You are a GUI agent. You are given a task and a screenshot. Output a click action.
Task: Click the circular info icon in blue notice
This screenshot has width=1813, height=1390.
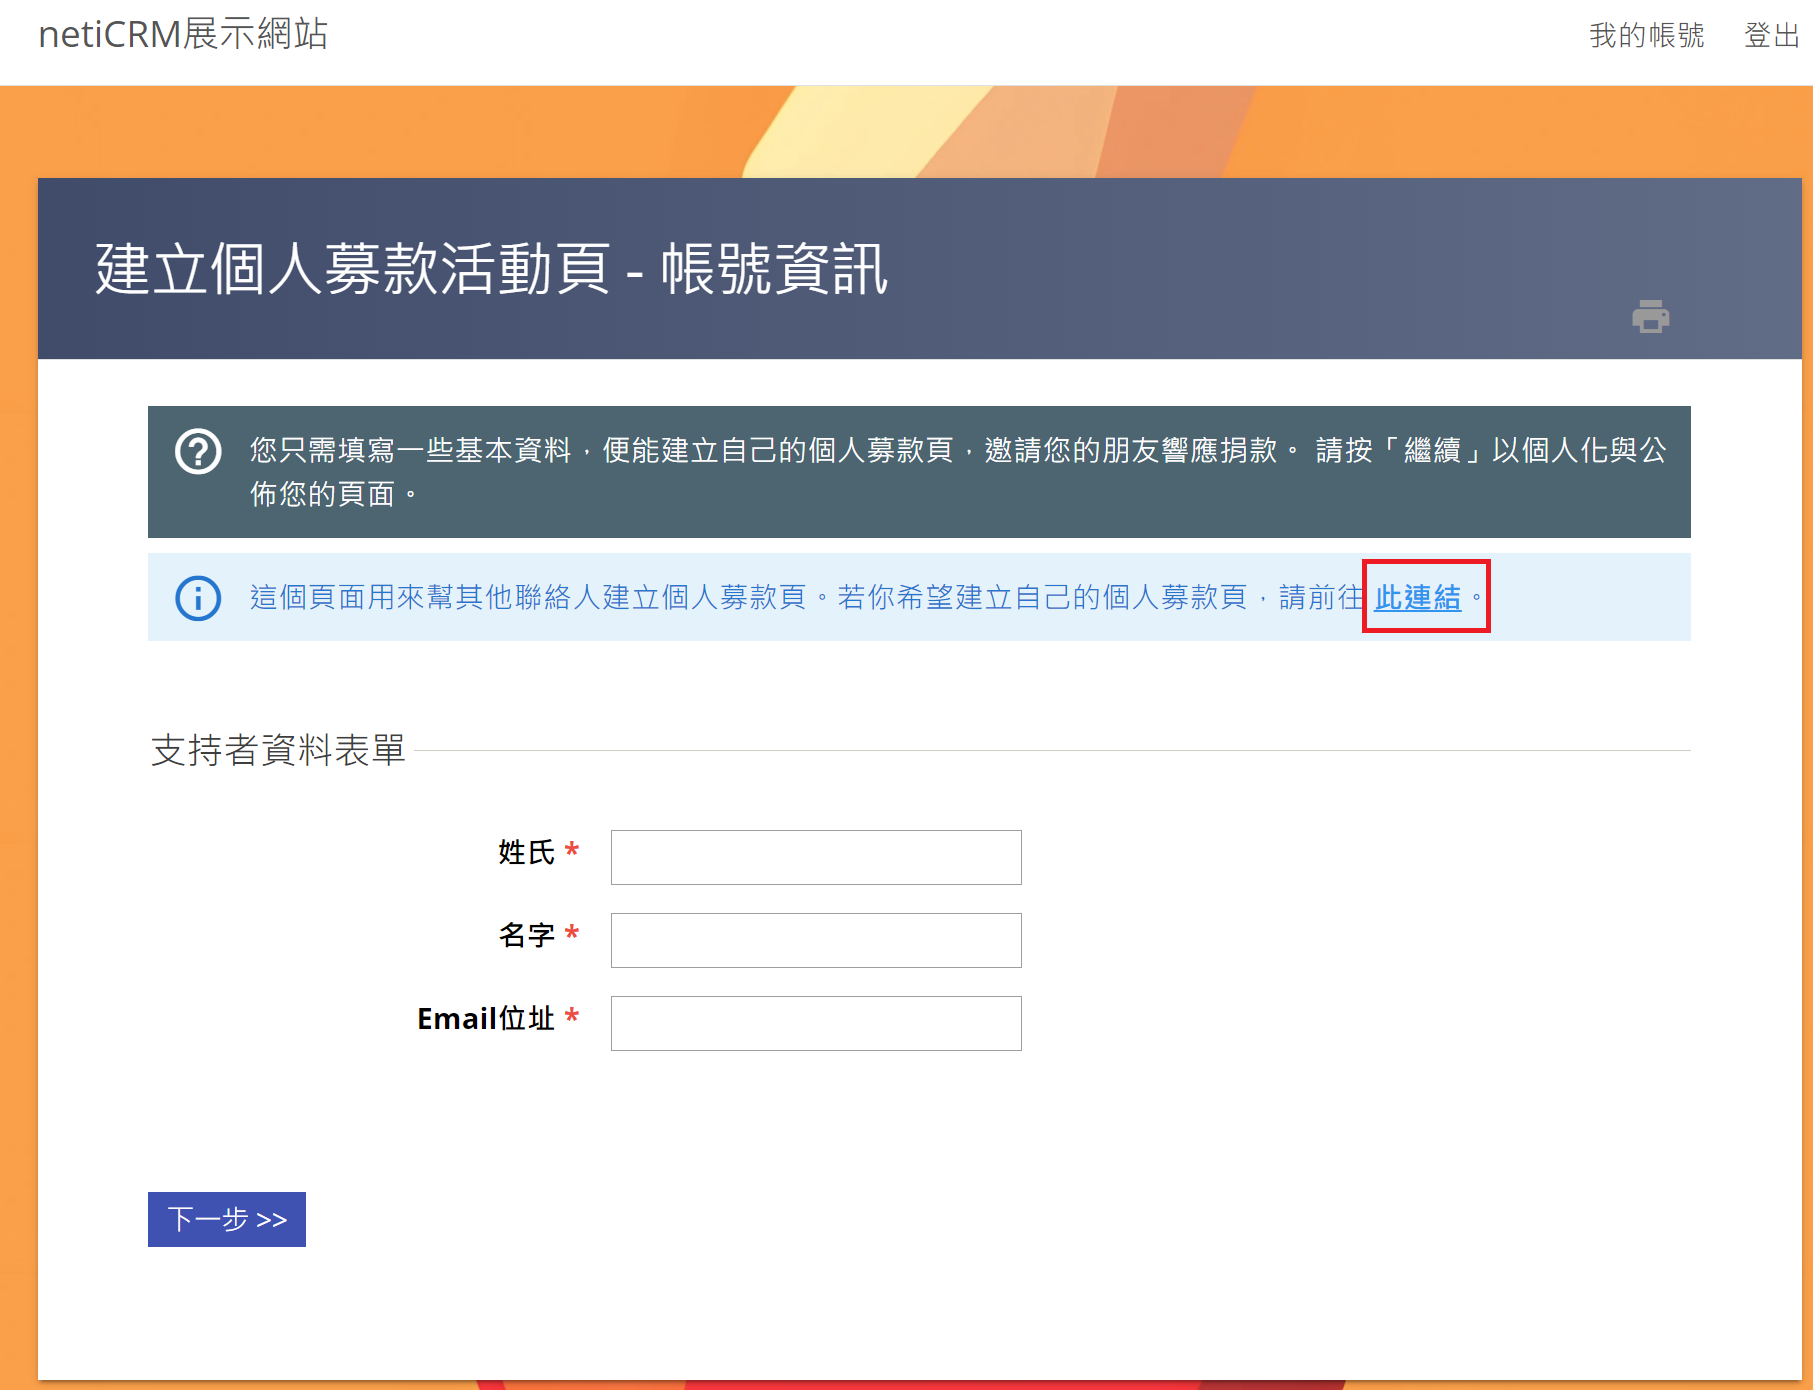coord(197,597)
